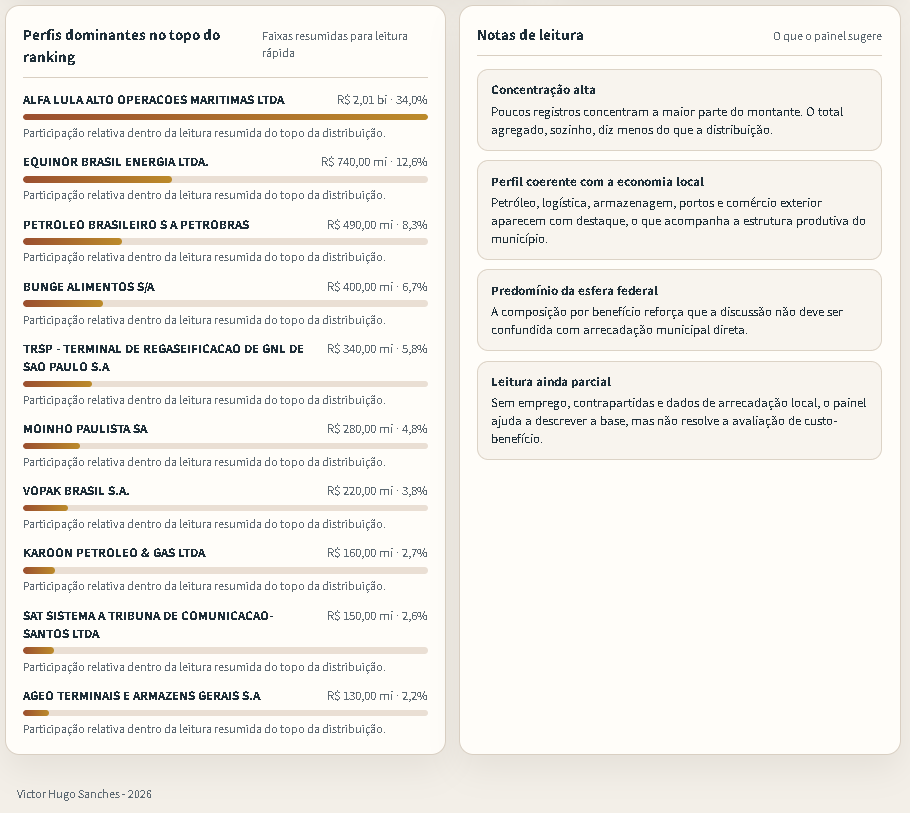This screenshot has width=910, height=813.
Task: Click the TRSP terminal share bar
Action: click(225, 384)
